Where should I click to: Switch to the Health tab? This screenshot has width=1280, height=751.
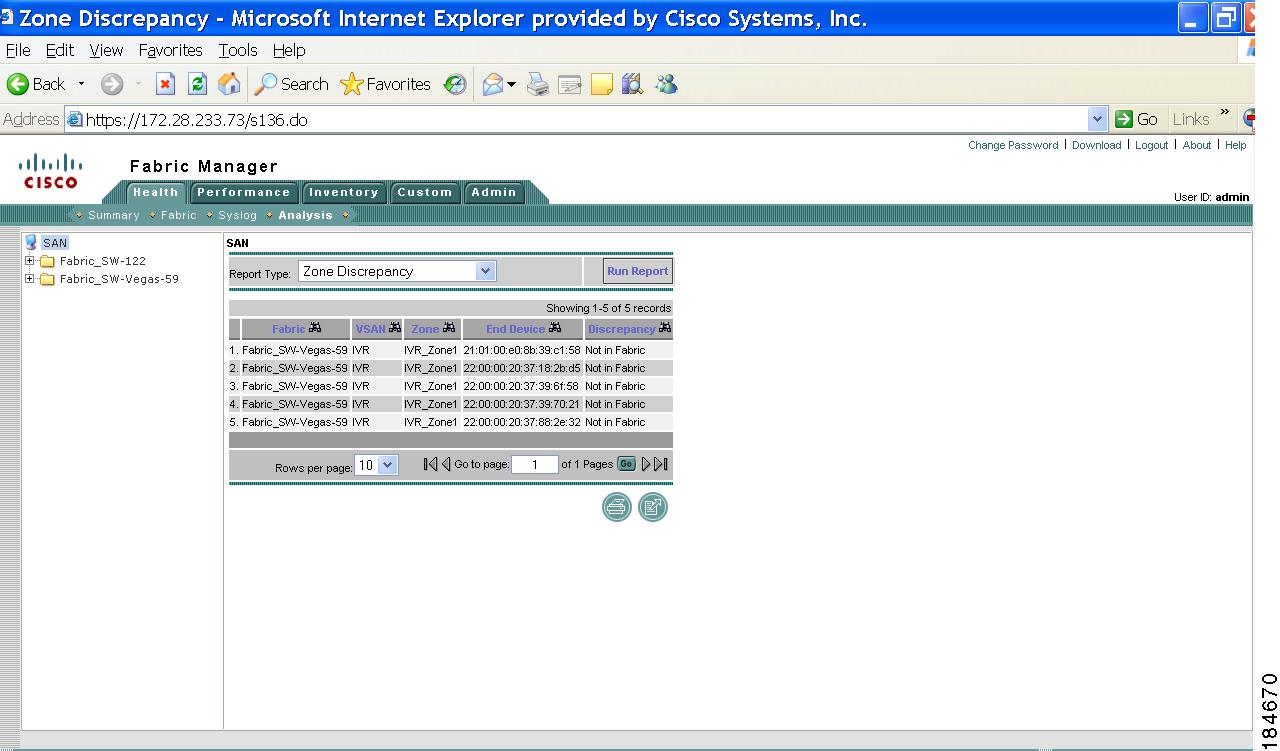156,193
